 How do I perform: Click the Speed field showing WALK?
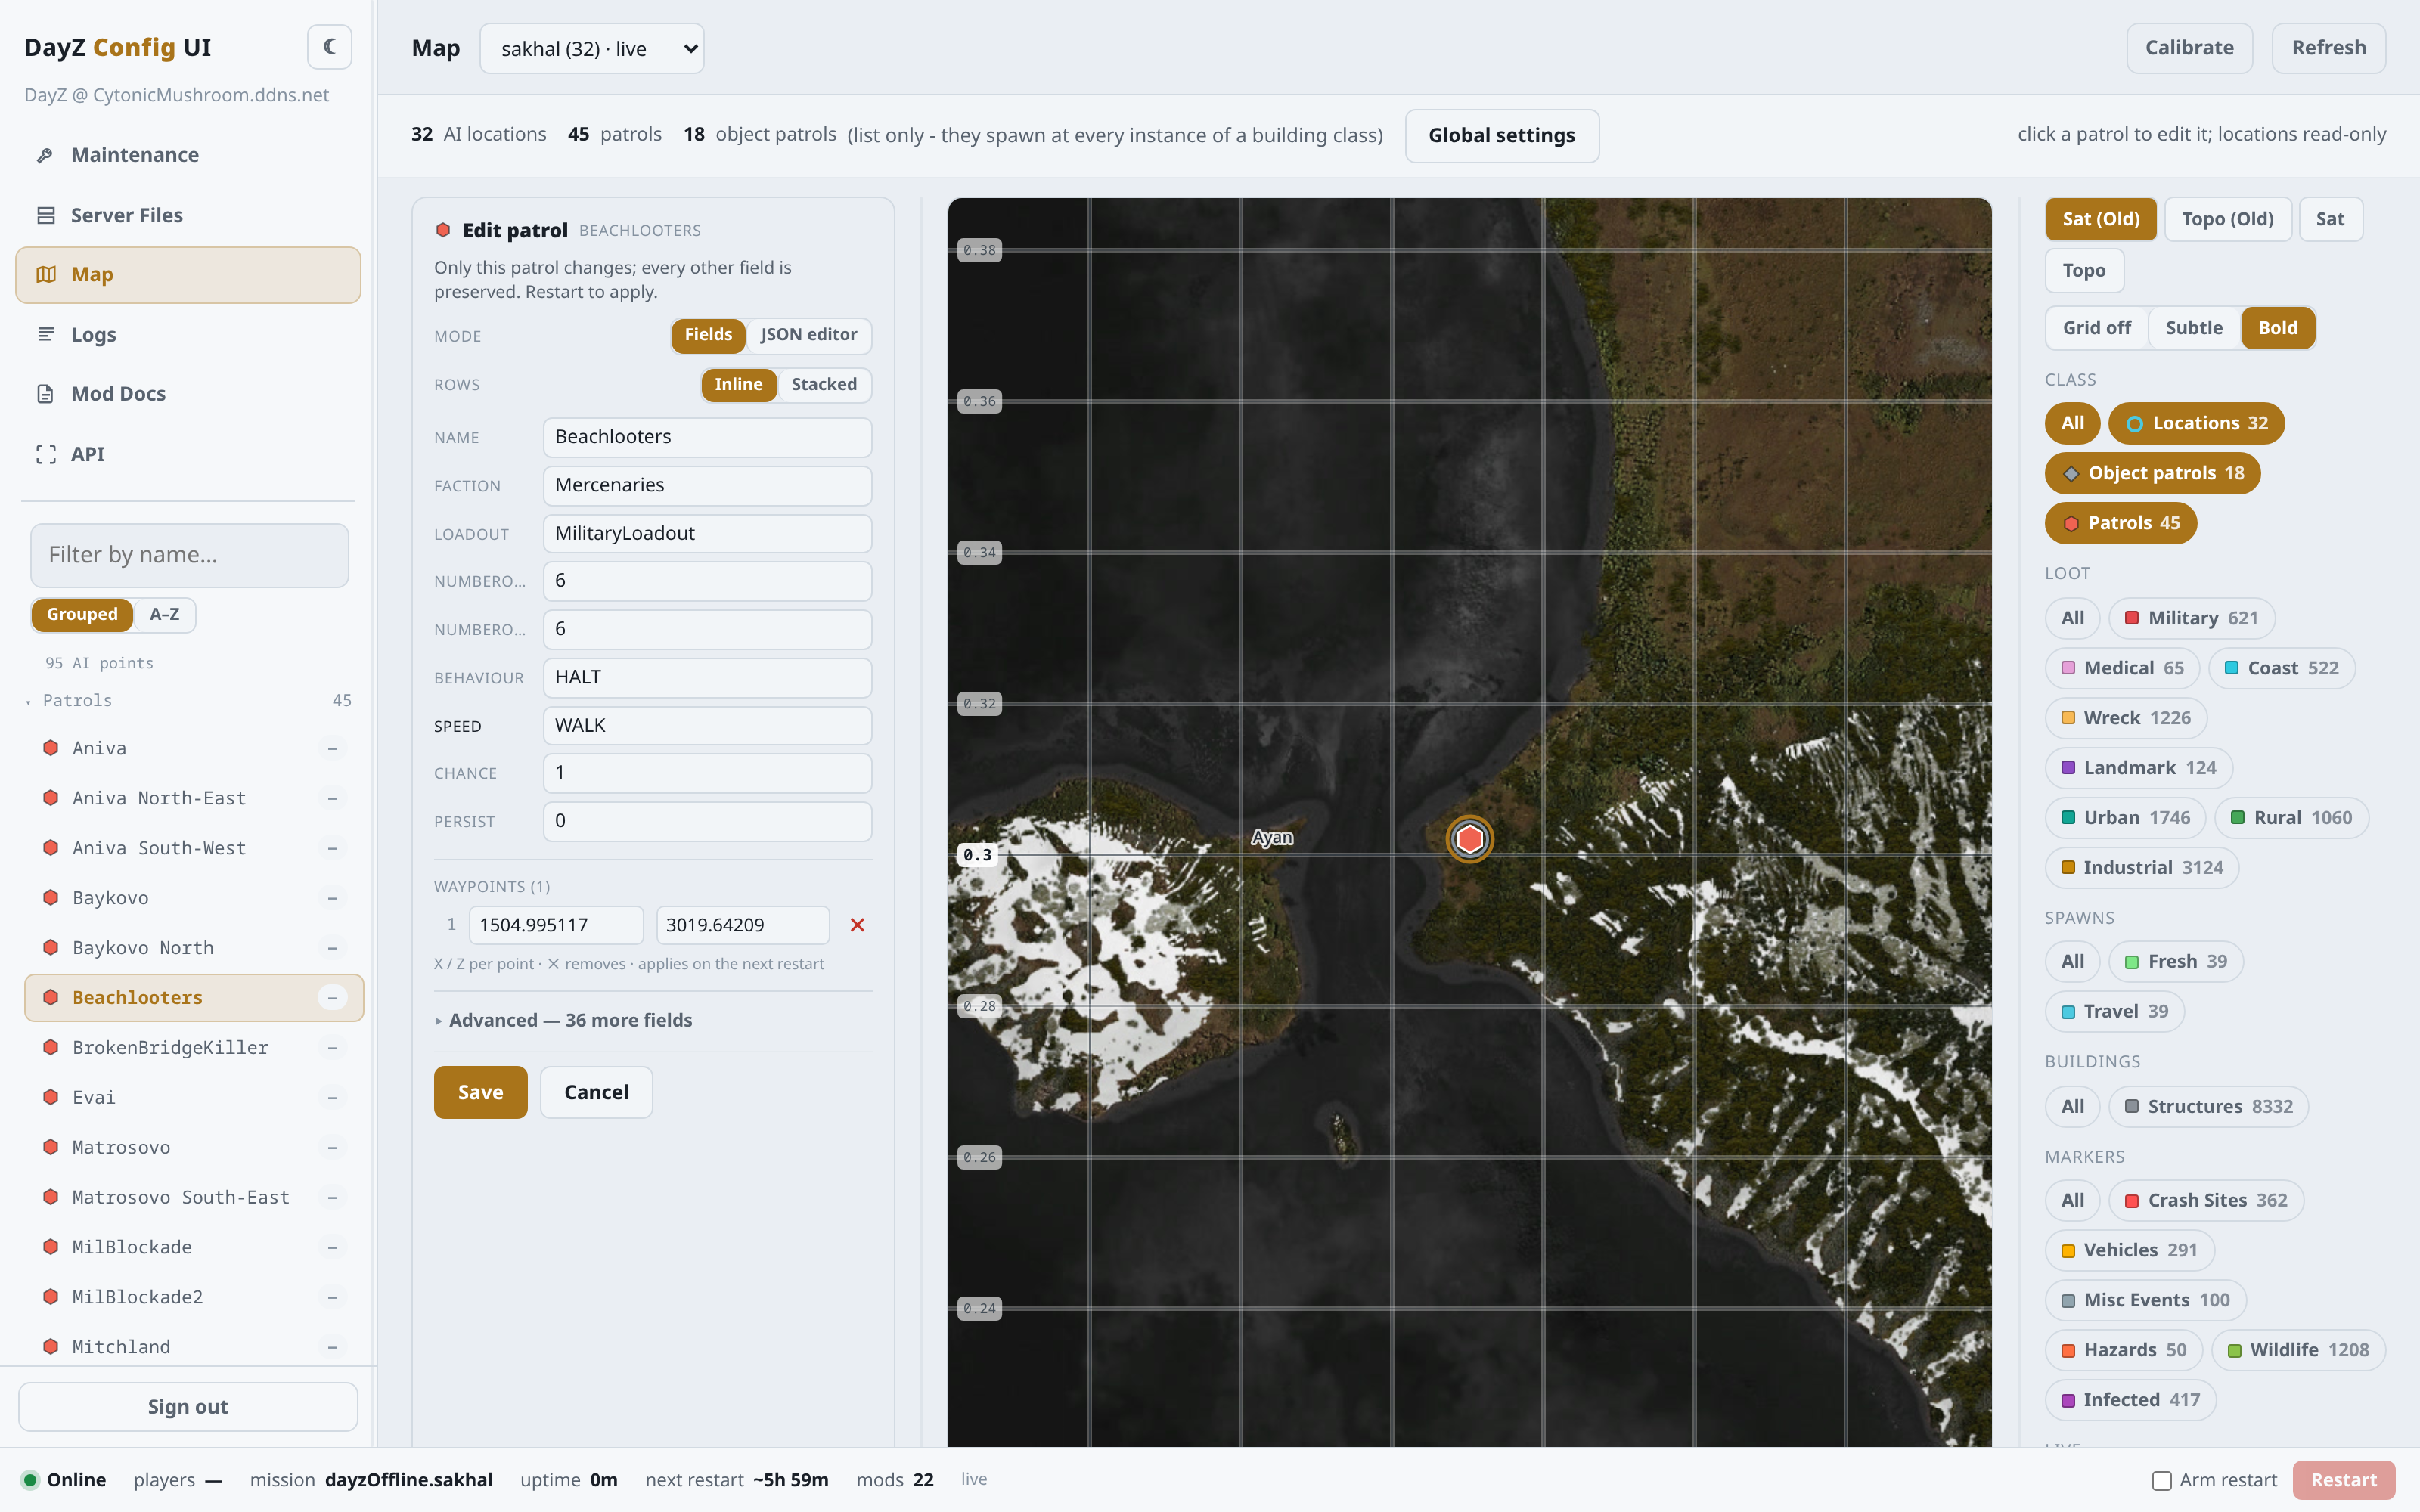point(707,726)
